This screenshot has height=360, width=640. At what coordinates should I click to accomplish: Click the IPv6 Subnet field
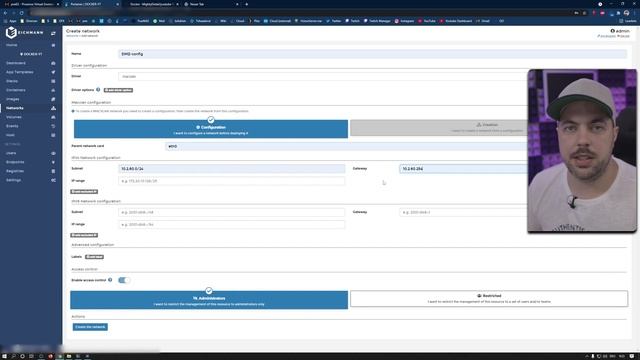click(x=231, y=212)
